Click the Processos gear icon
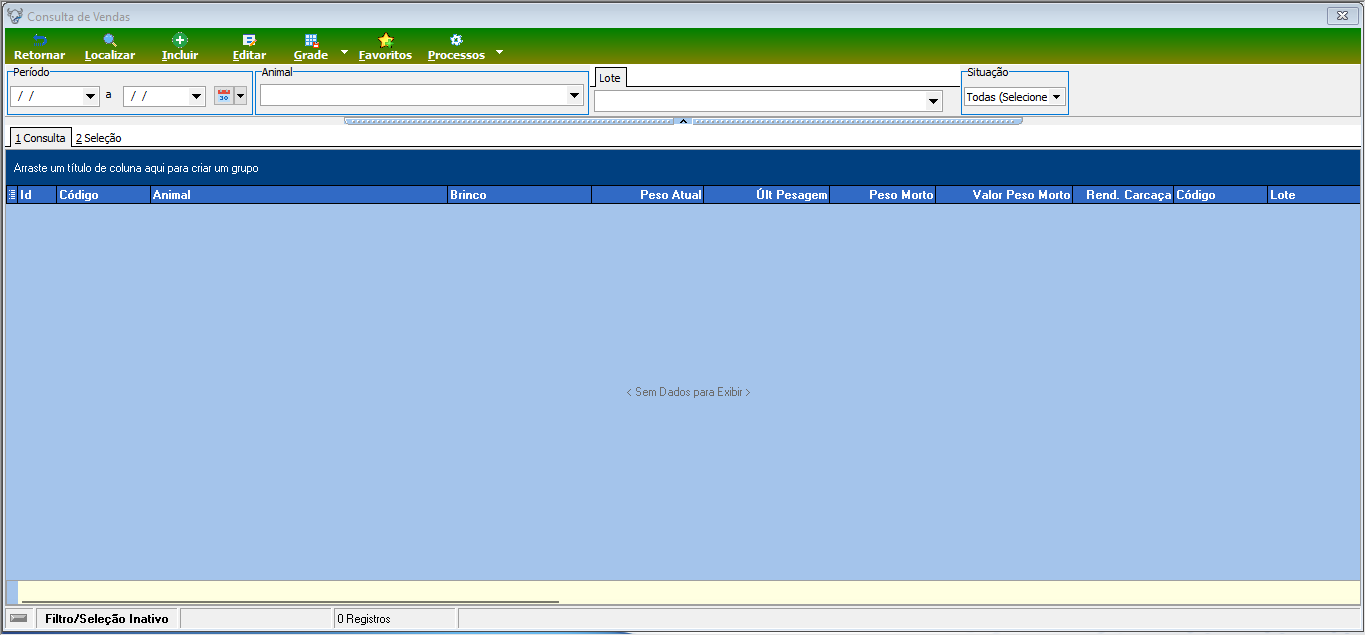This screenshot has width=1366, height=636. coord(456,40)
